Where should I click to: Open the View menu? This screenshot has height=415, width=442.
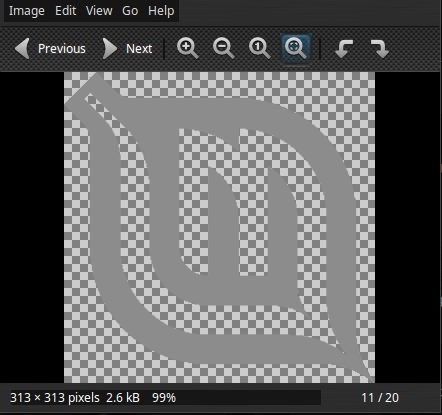click(x=99, y=11)
